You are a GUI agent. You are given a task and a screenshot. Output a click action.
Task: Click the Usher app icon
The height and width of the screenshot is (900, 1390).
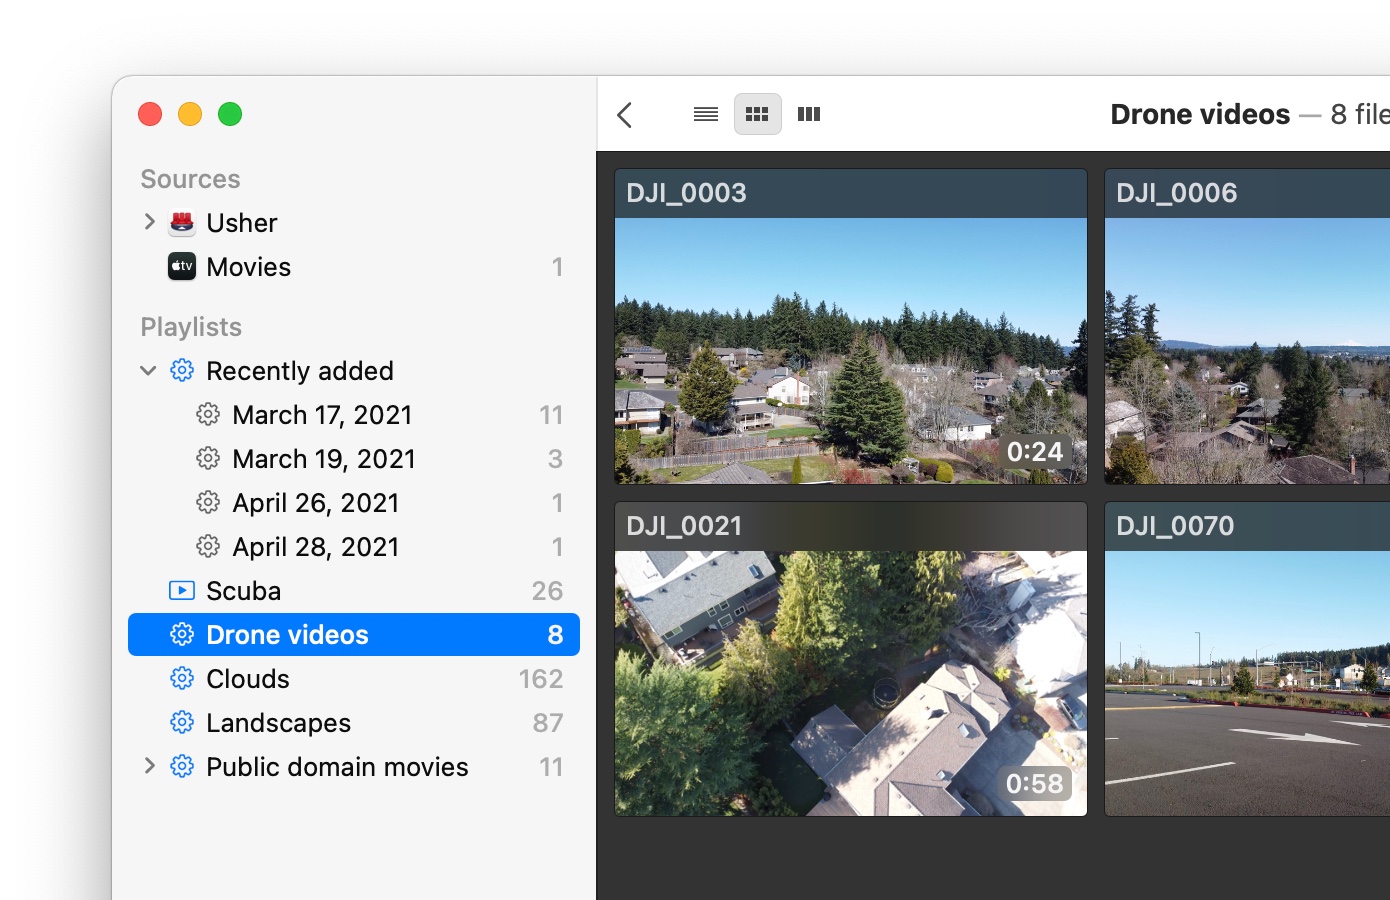[x=182, y=222]
